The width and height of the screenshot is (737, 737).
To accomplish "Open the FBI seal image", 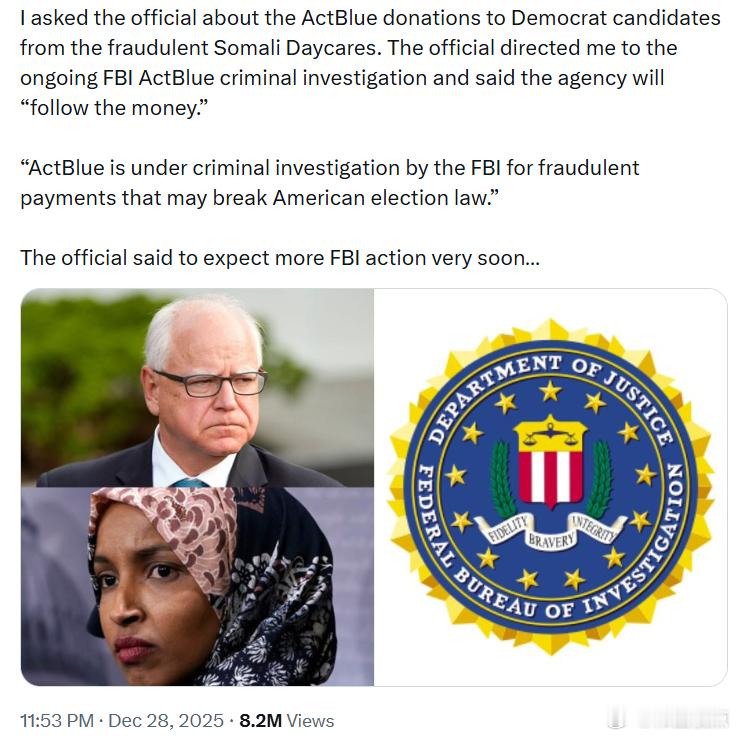I will click(x=550, y=487).
